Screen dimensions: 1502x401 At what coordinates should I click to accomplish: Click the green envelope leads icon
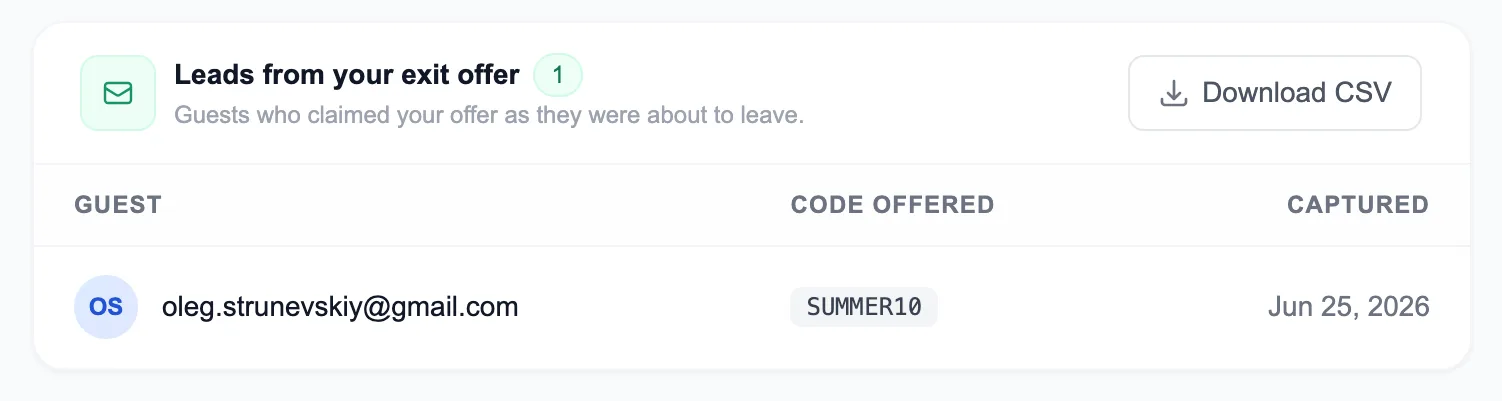[118, 93]
